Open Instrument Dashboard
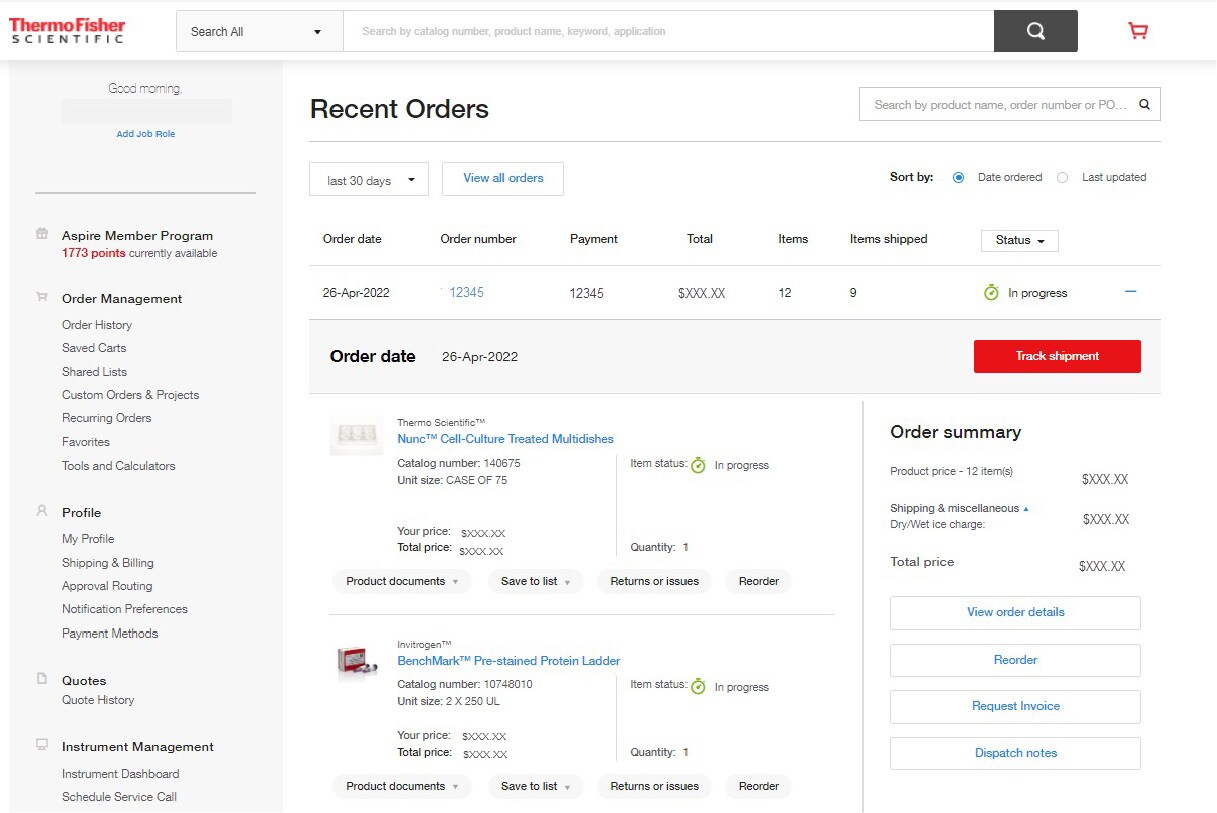This screenshot has height=813, width=1217. 120,773
